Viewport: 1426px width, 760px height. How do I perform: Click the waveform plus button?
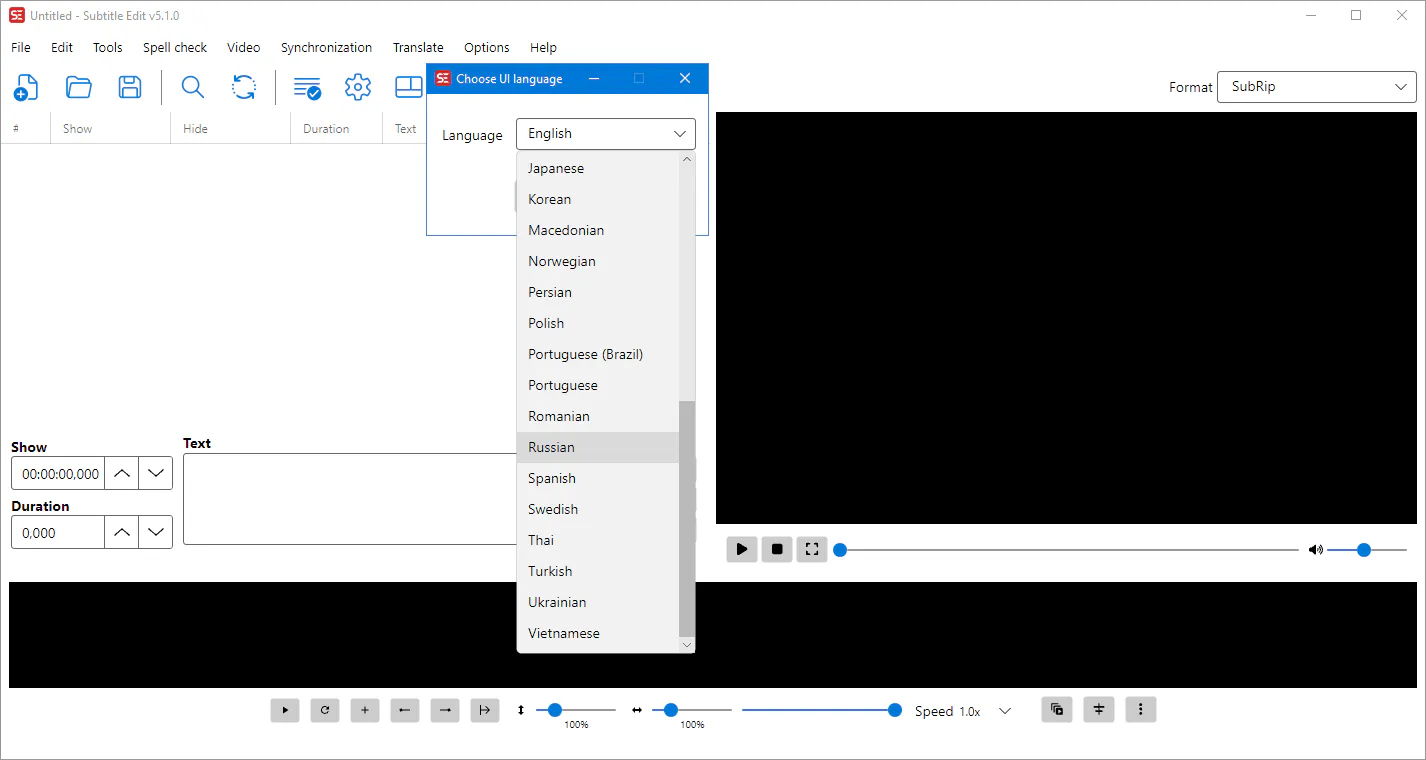(365, 710)
